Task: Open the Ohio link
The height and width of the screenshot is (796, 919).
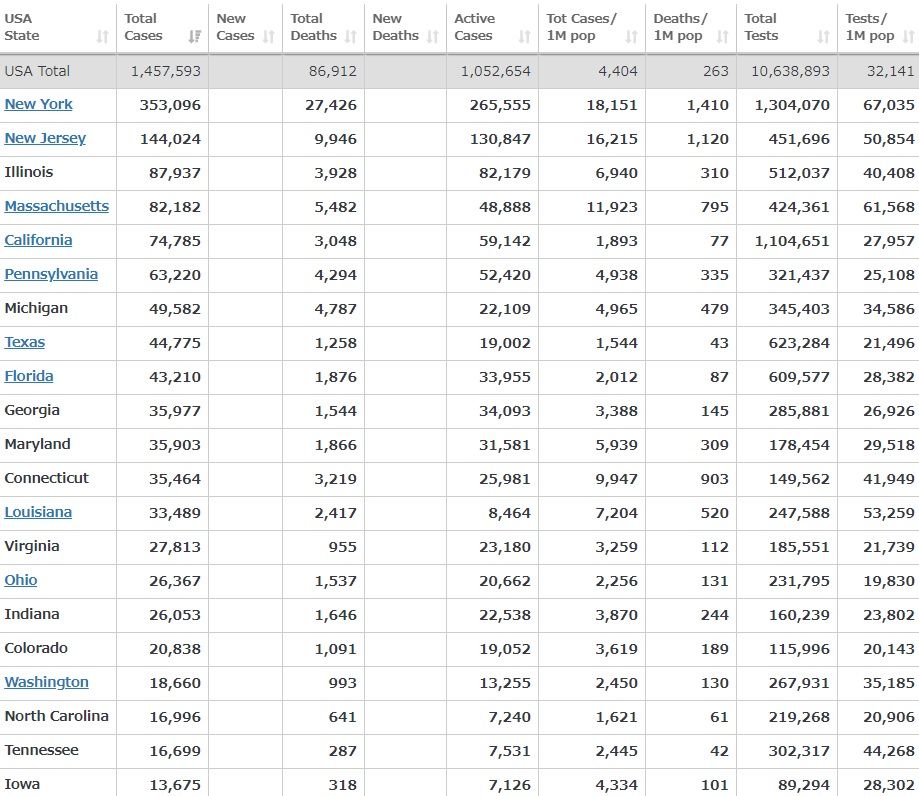Action: (21, 580)
